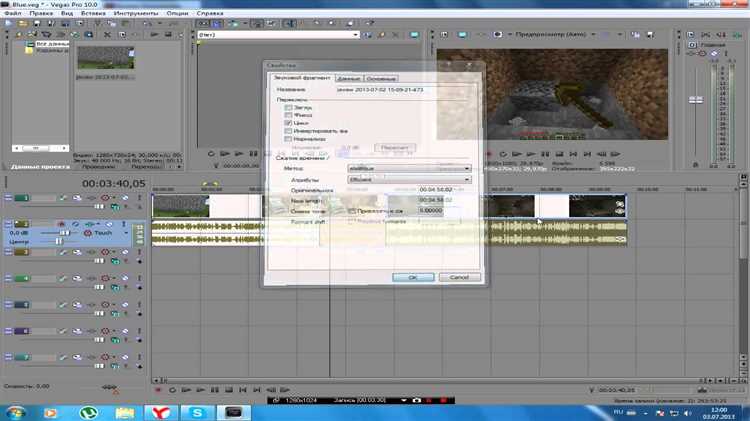750x421 pixels.
Task: Go to project start in bottom transport
Action: tap(243, 390)
